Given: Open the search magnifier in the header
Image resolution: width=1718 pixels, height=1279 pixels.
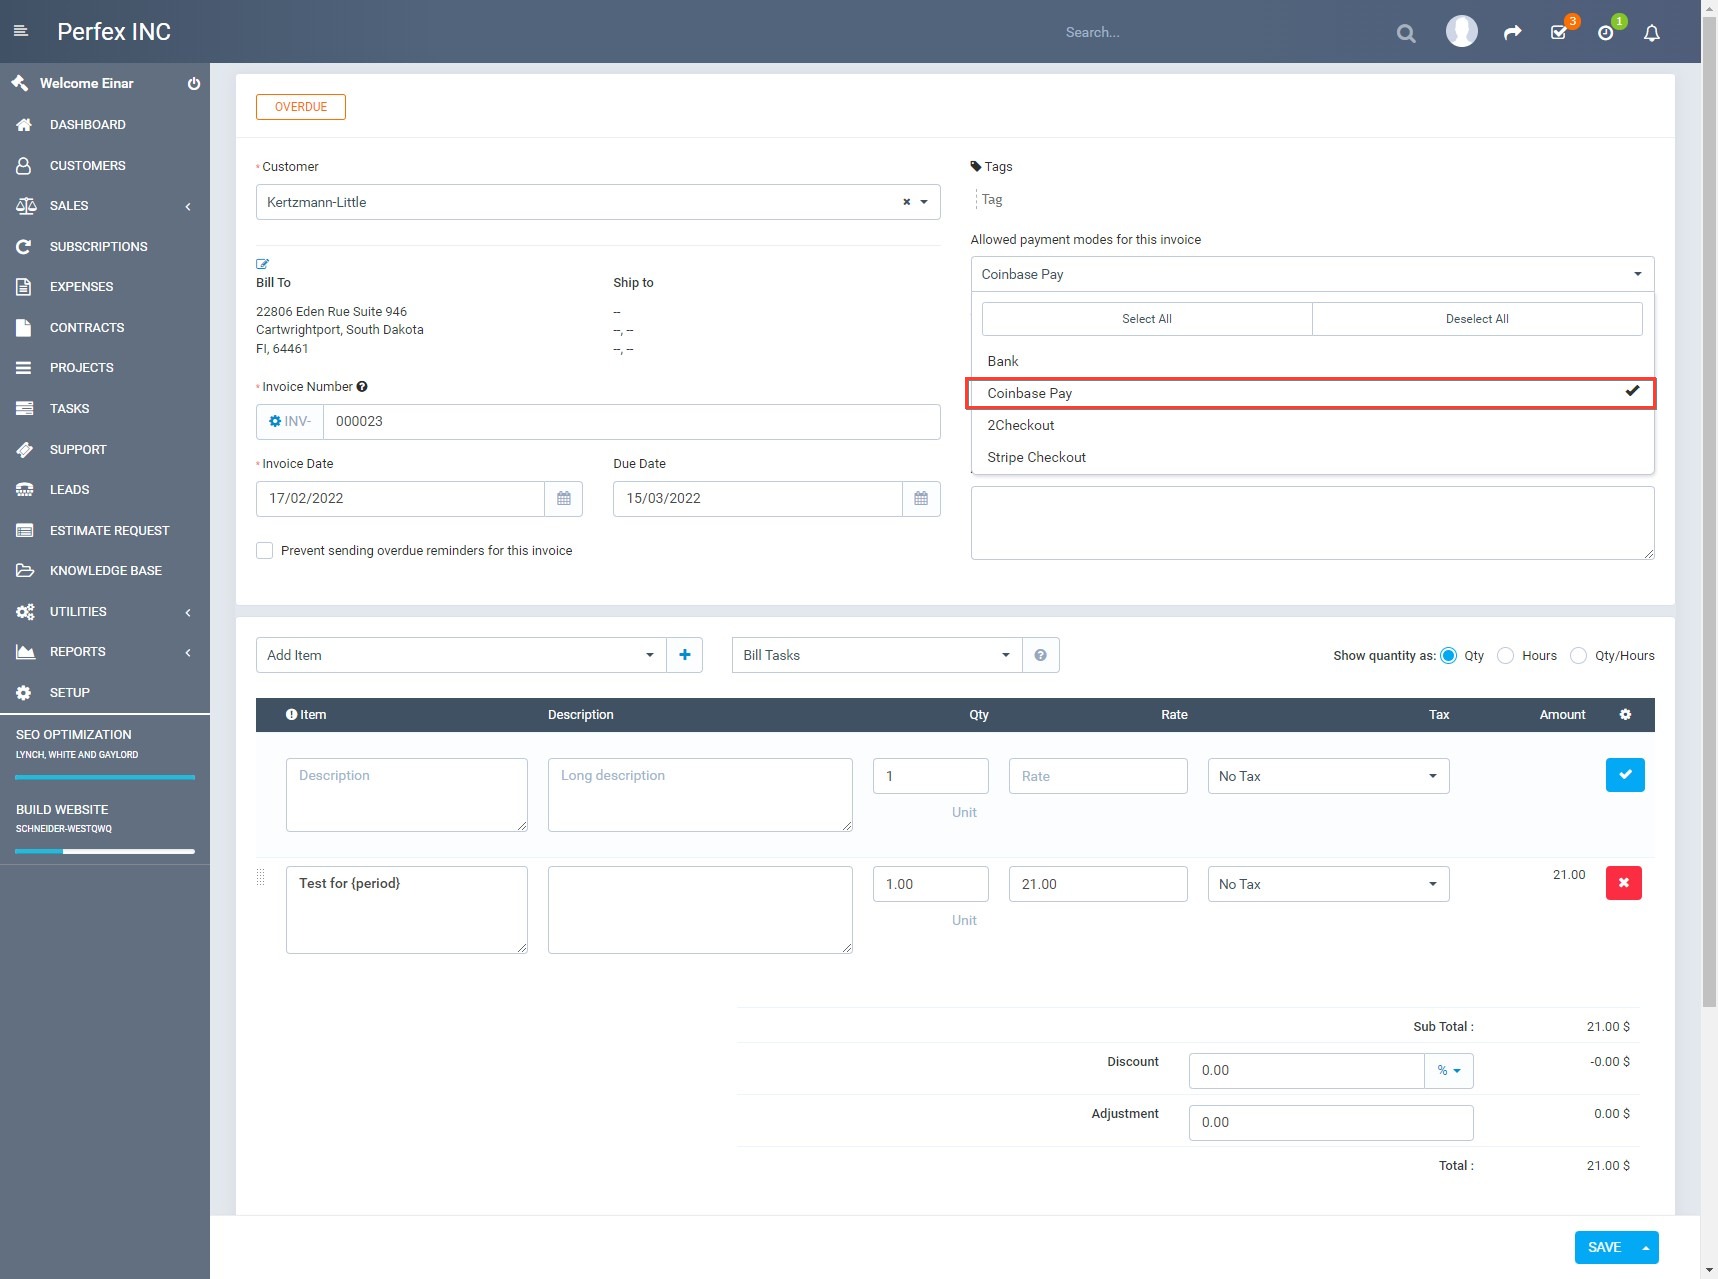Looking at the screenshot, I should [x=1405, y=33].
